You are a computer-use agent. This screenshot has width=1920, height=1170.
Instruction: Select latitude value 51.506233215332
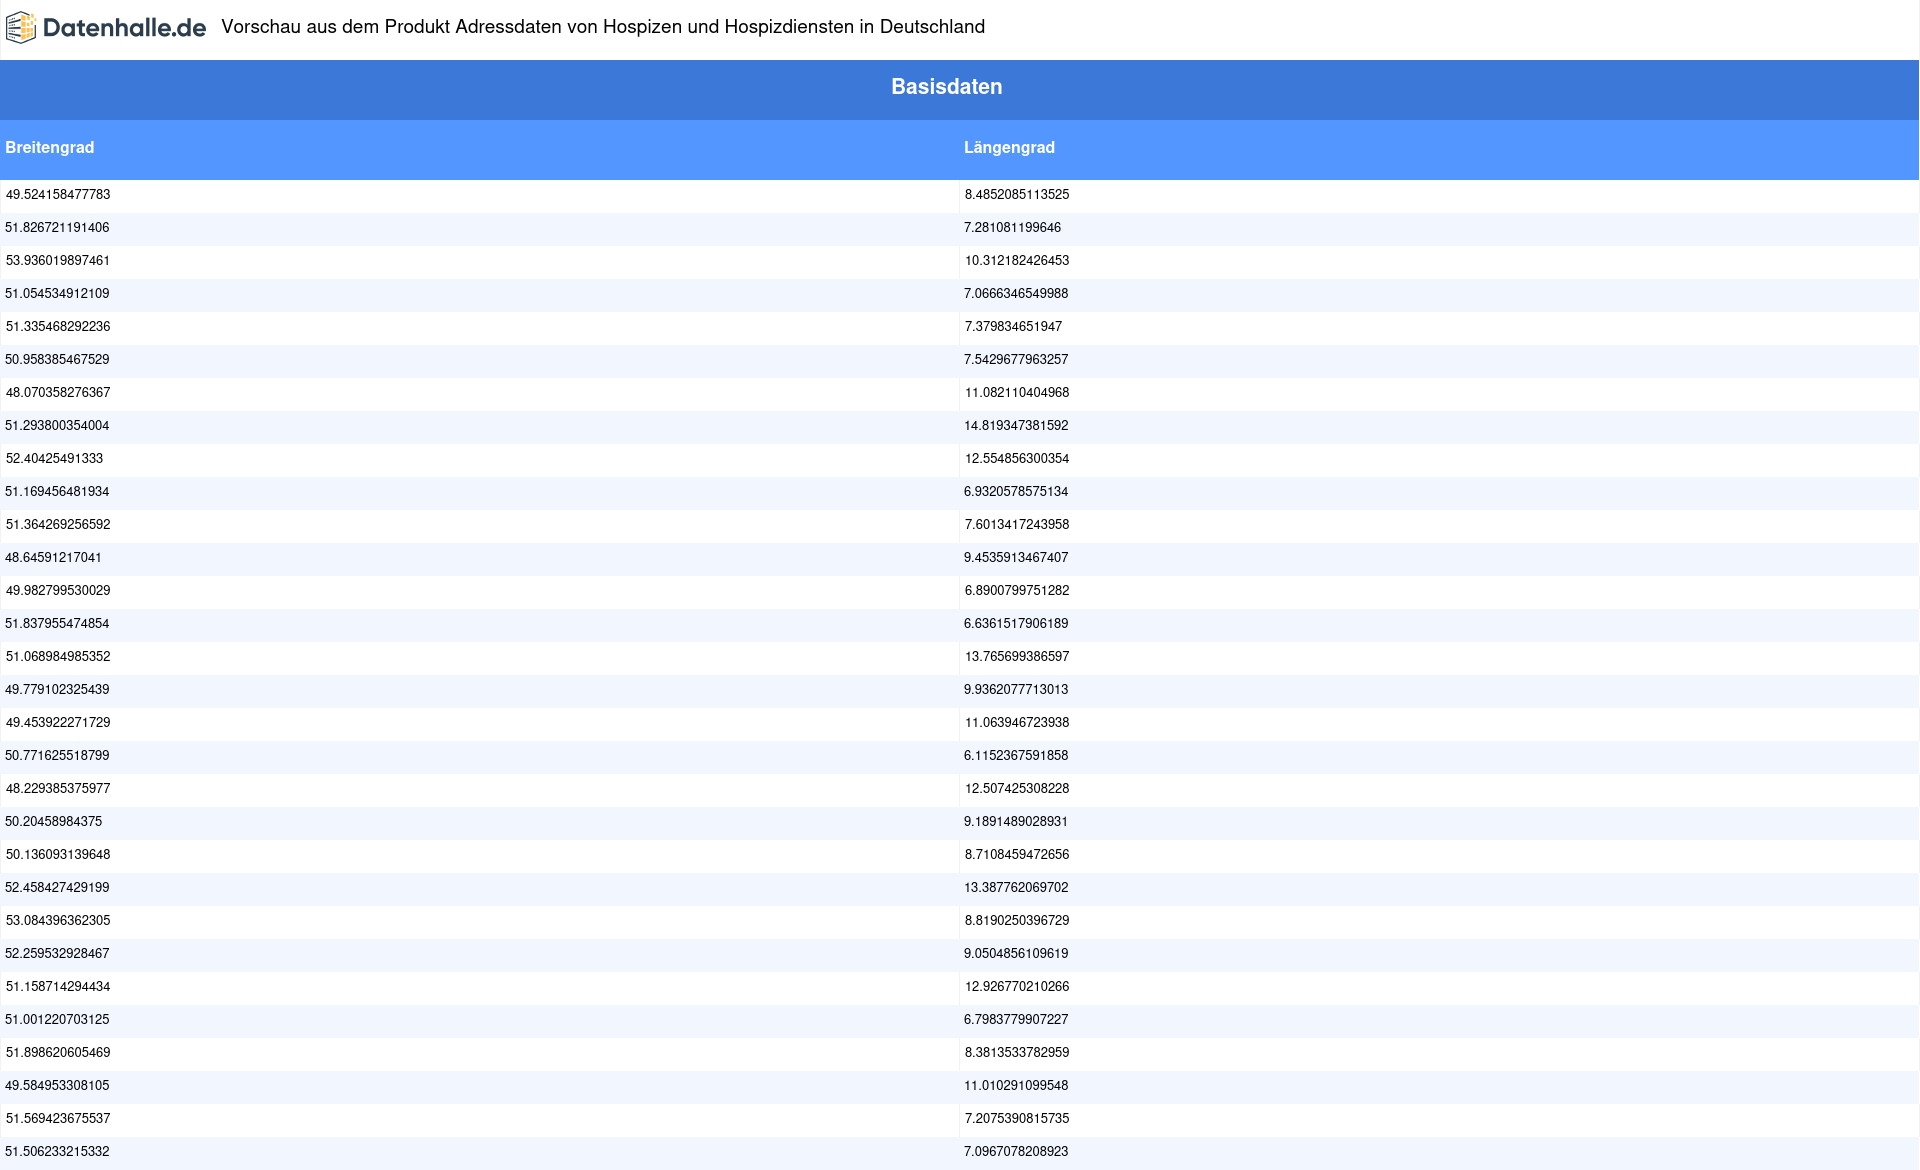pyautogui.click(x=58, y=1152)
